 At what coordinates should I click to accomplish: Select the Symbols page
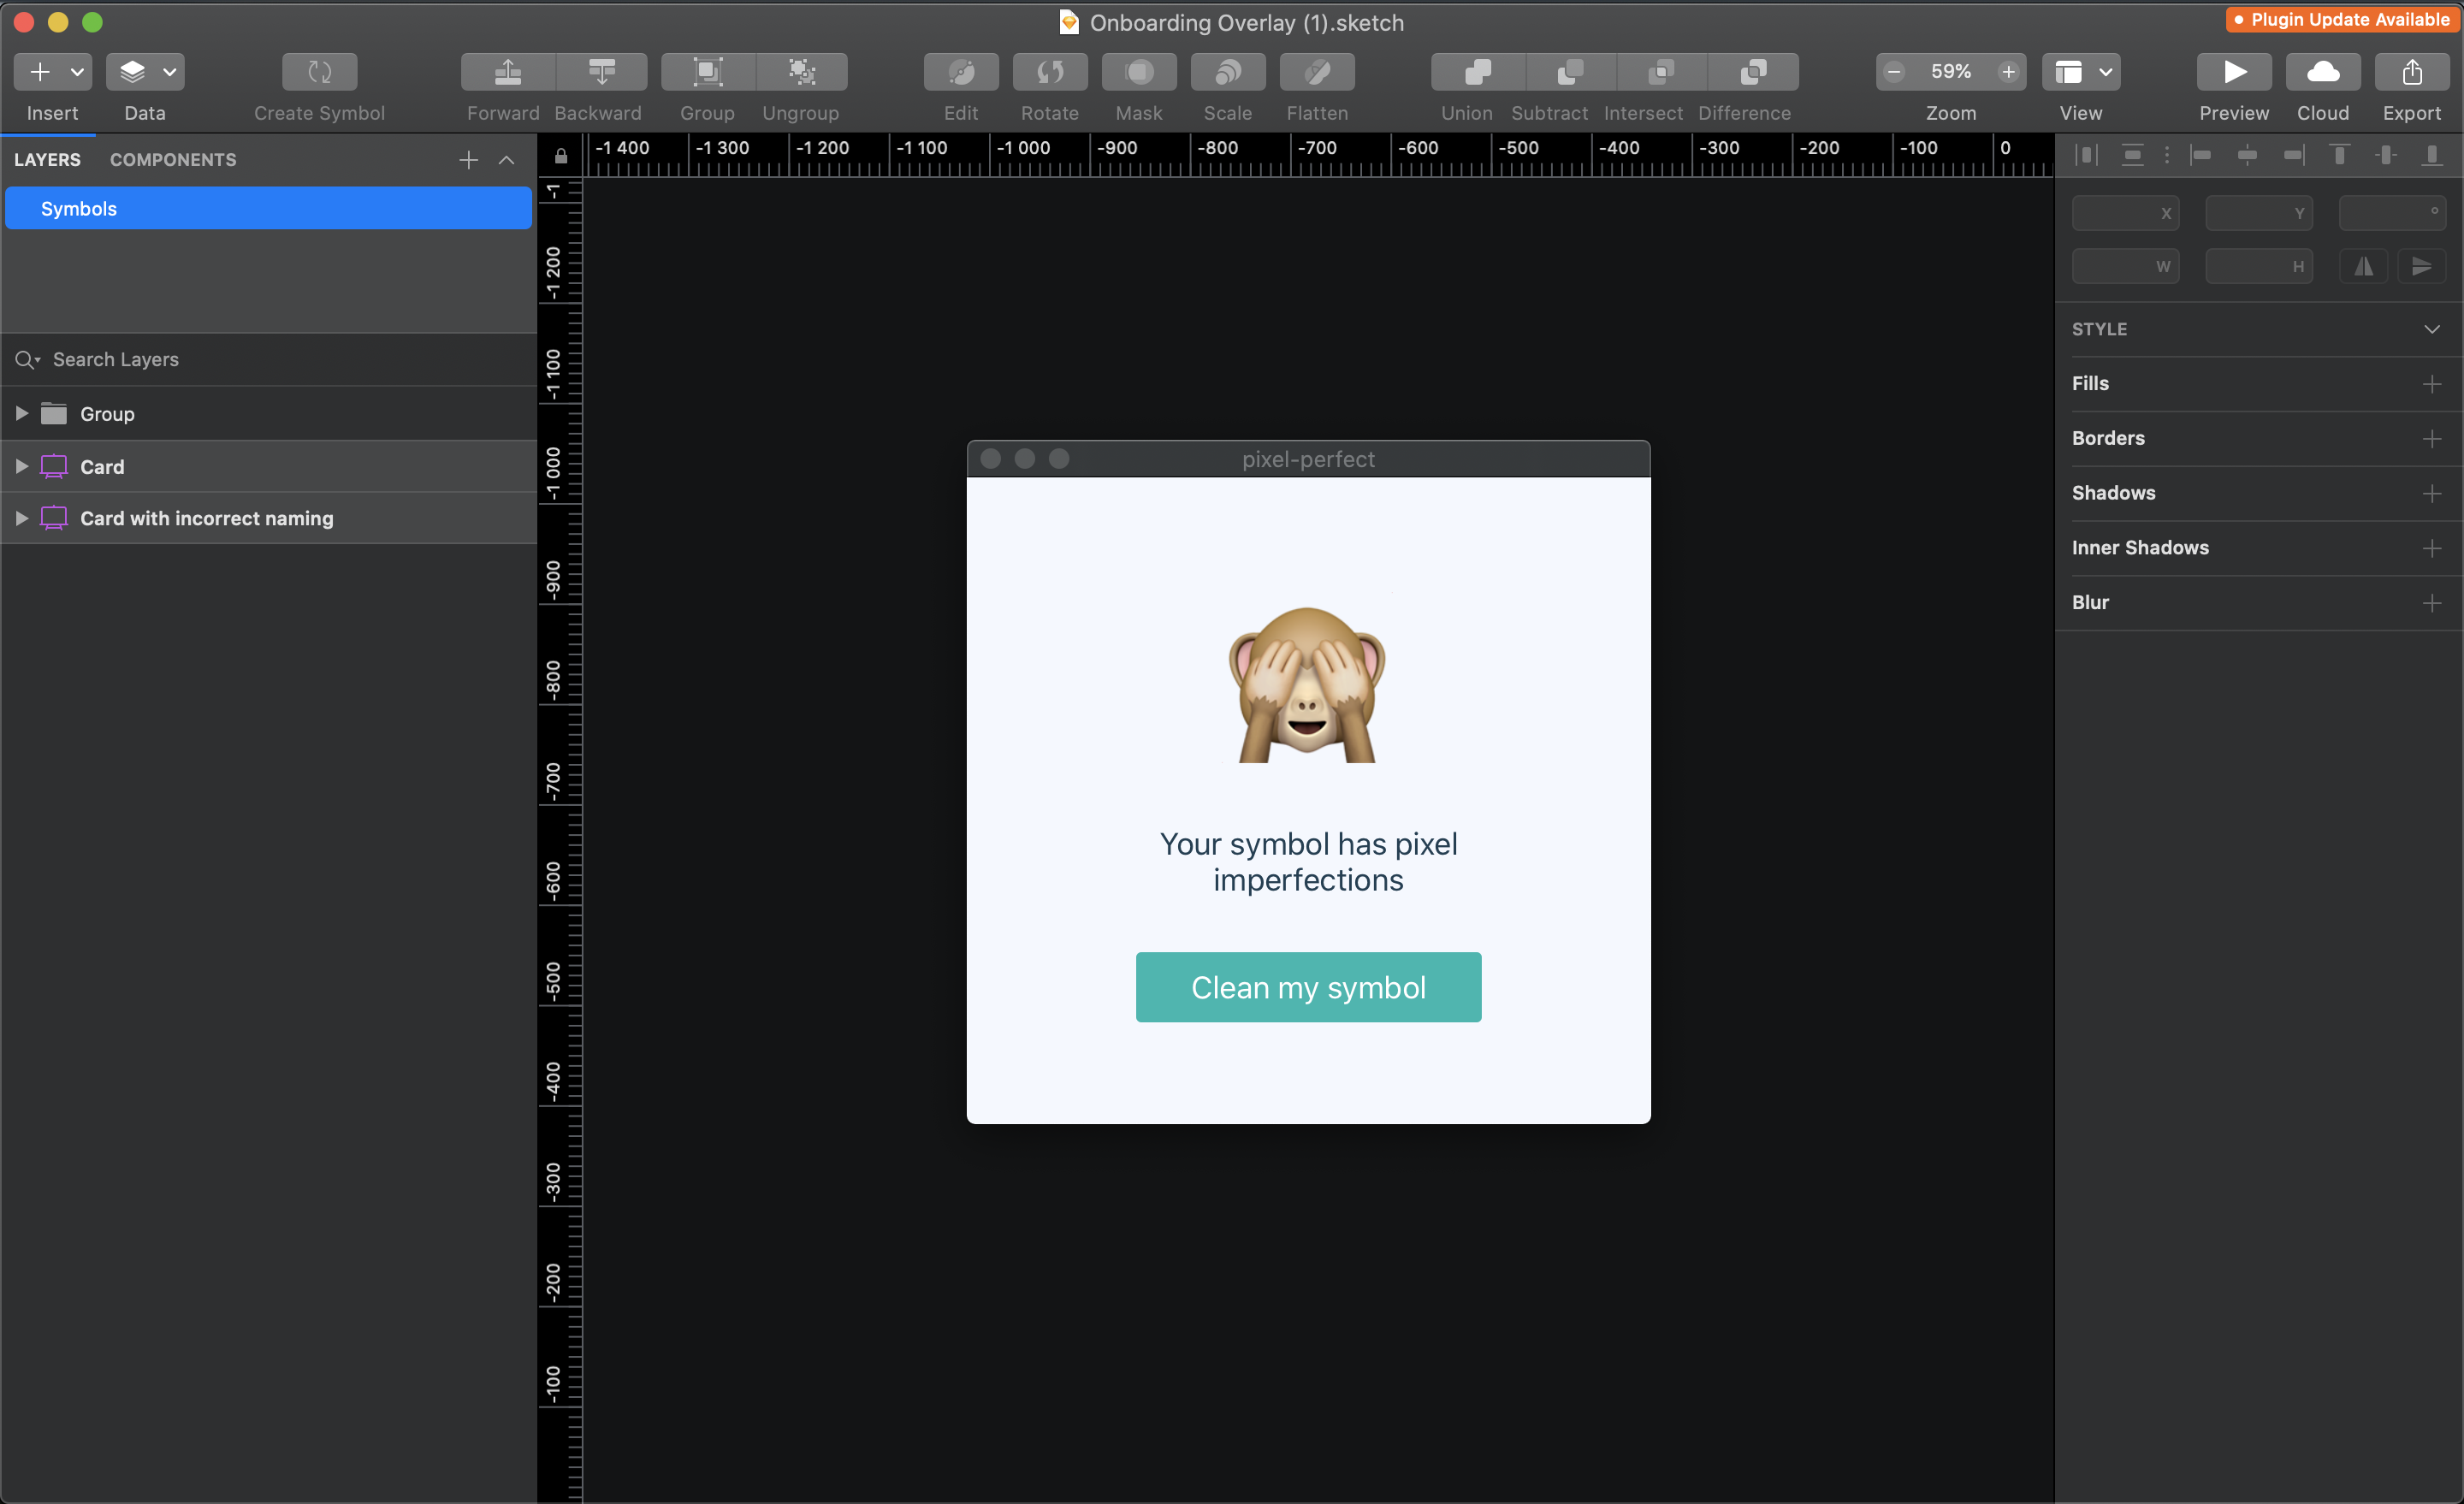tap(268, 208)
